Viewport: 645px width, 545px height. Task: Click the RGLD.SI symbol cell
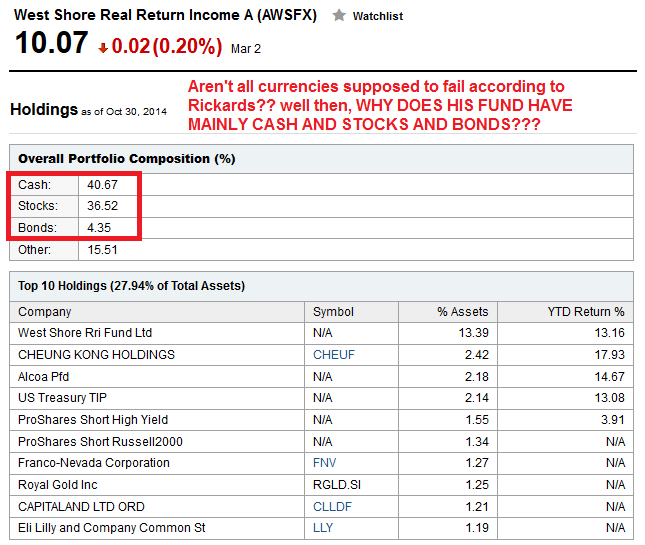pos(337,485)
